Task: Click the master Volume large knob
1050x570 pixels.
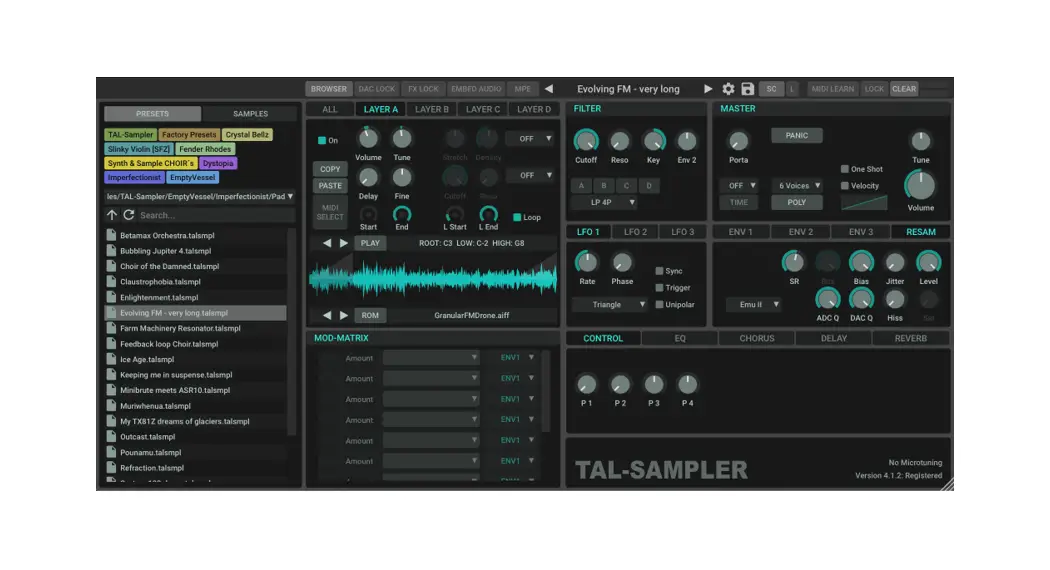Action: tap(920, 186)
